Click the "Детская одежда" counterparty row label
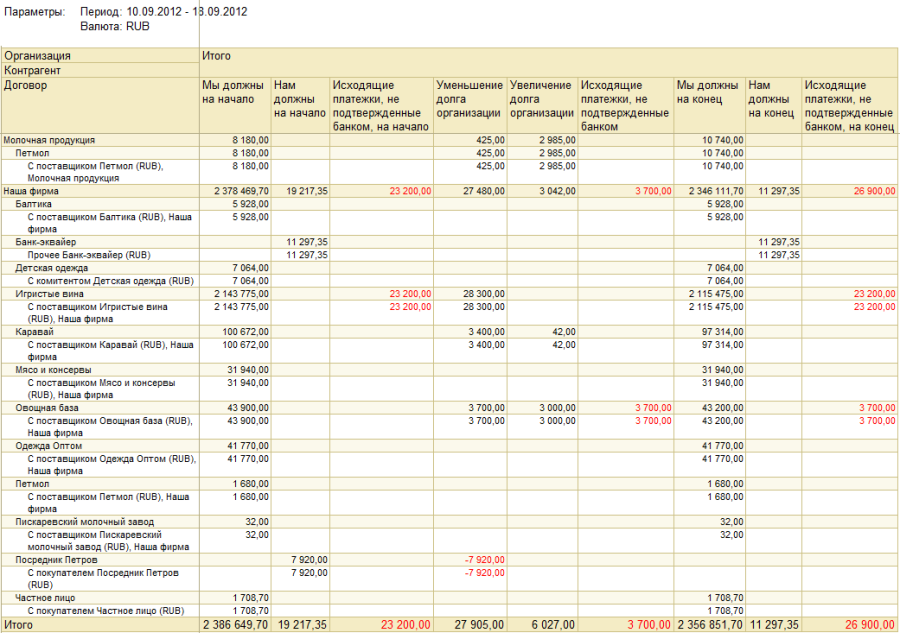Screen dimensions: 900x633 (52, 268)
